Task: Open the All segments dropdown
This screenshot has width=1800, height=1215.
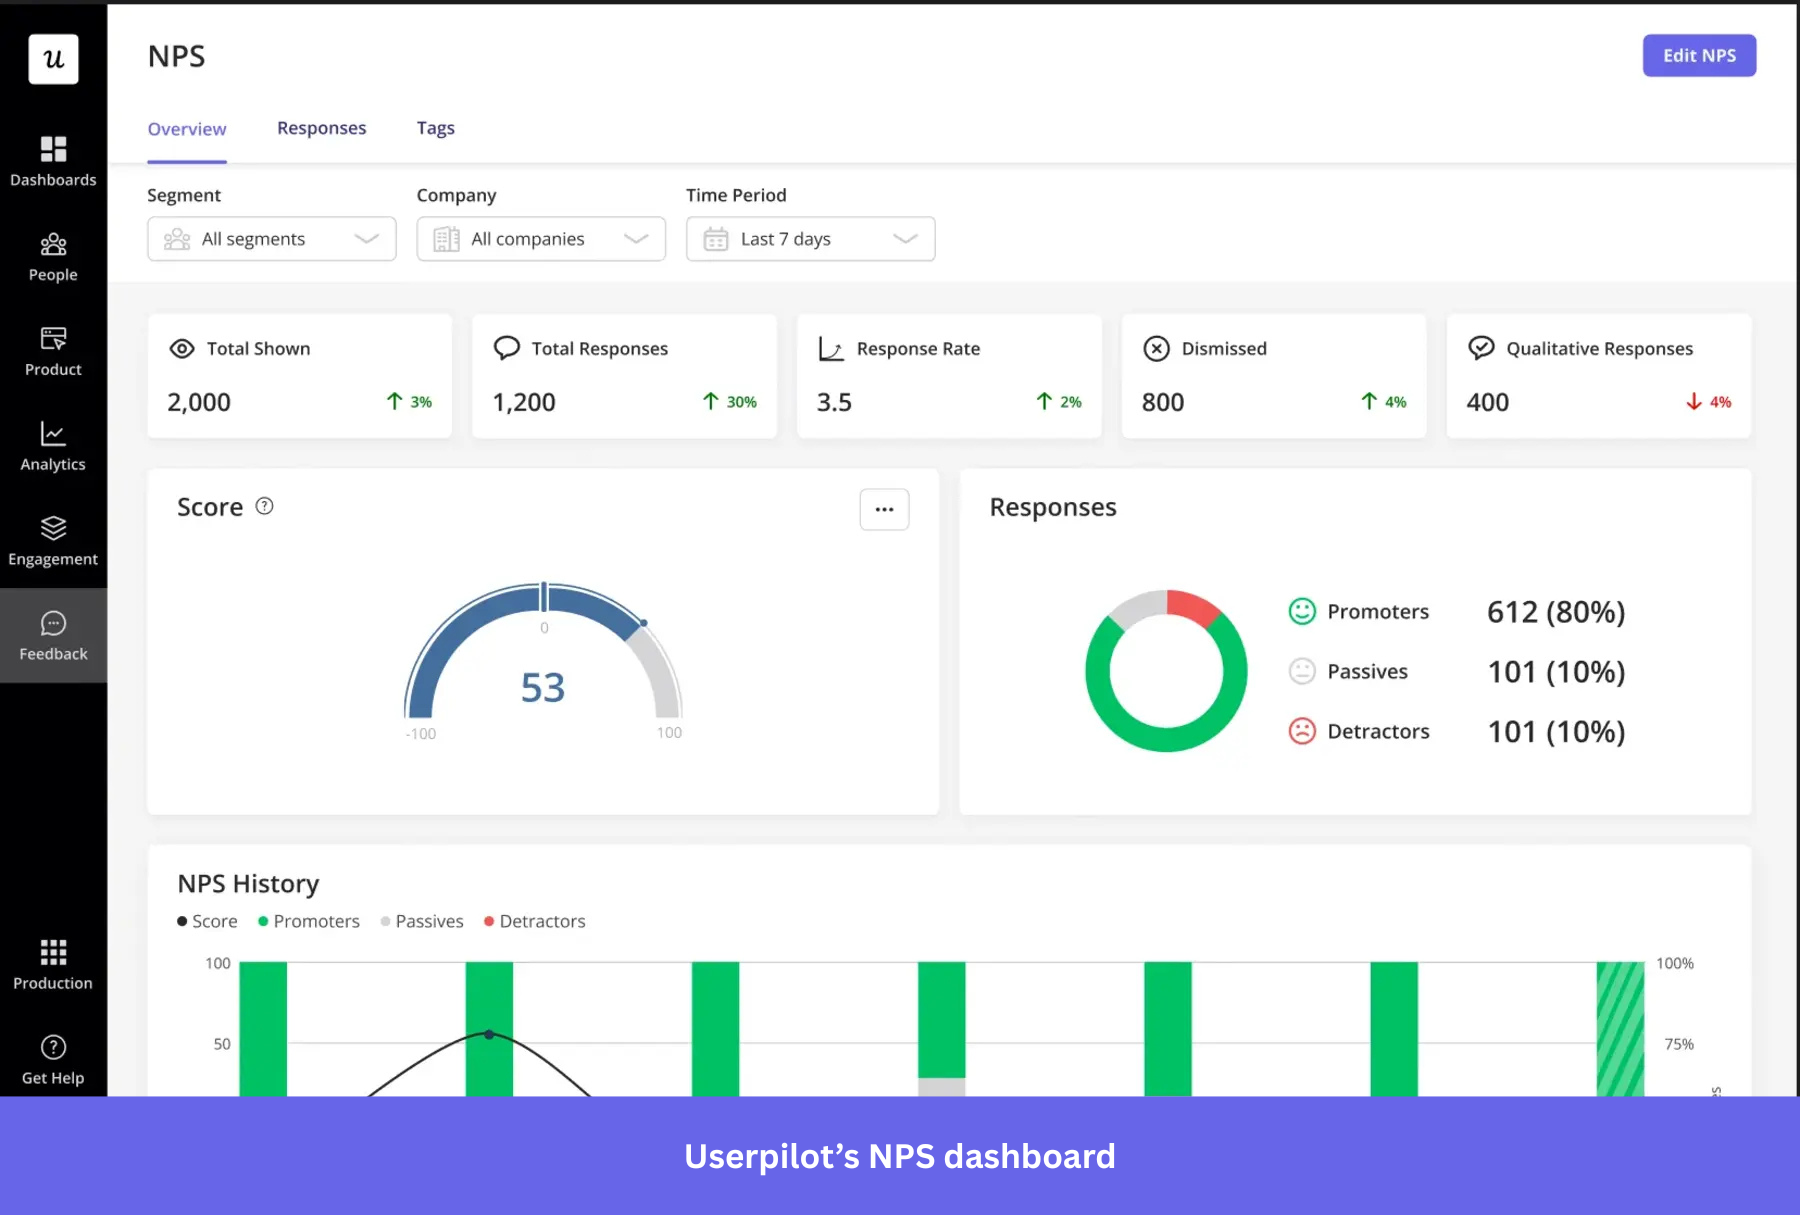Action: (x=271, y=239)
